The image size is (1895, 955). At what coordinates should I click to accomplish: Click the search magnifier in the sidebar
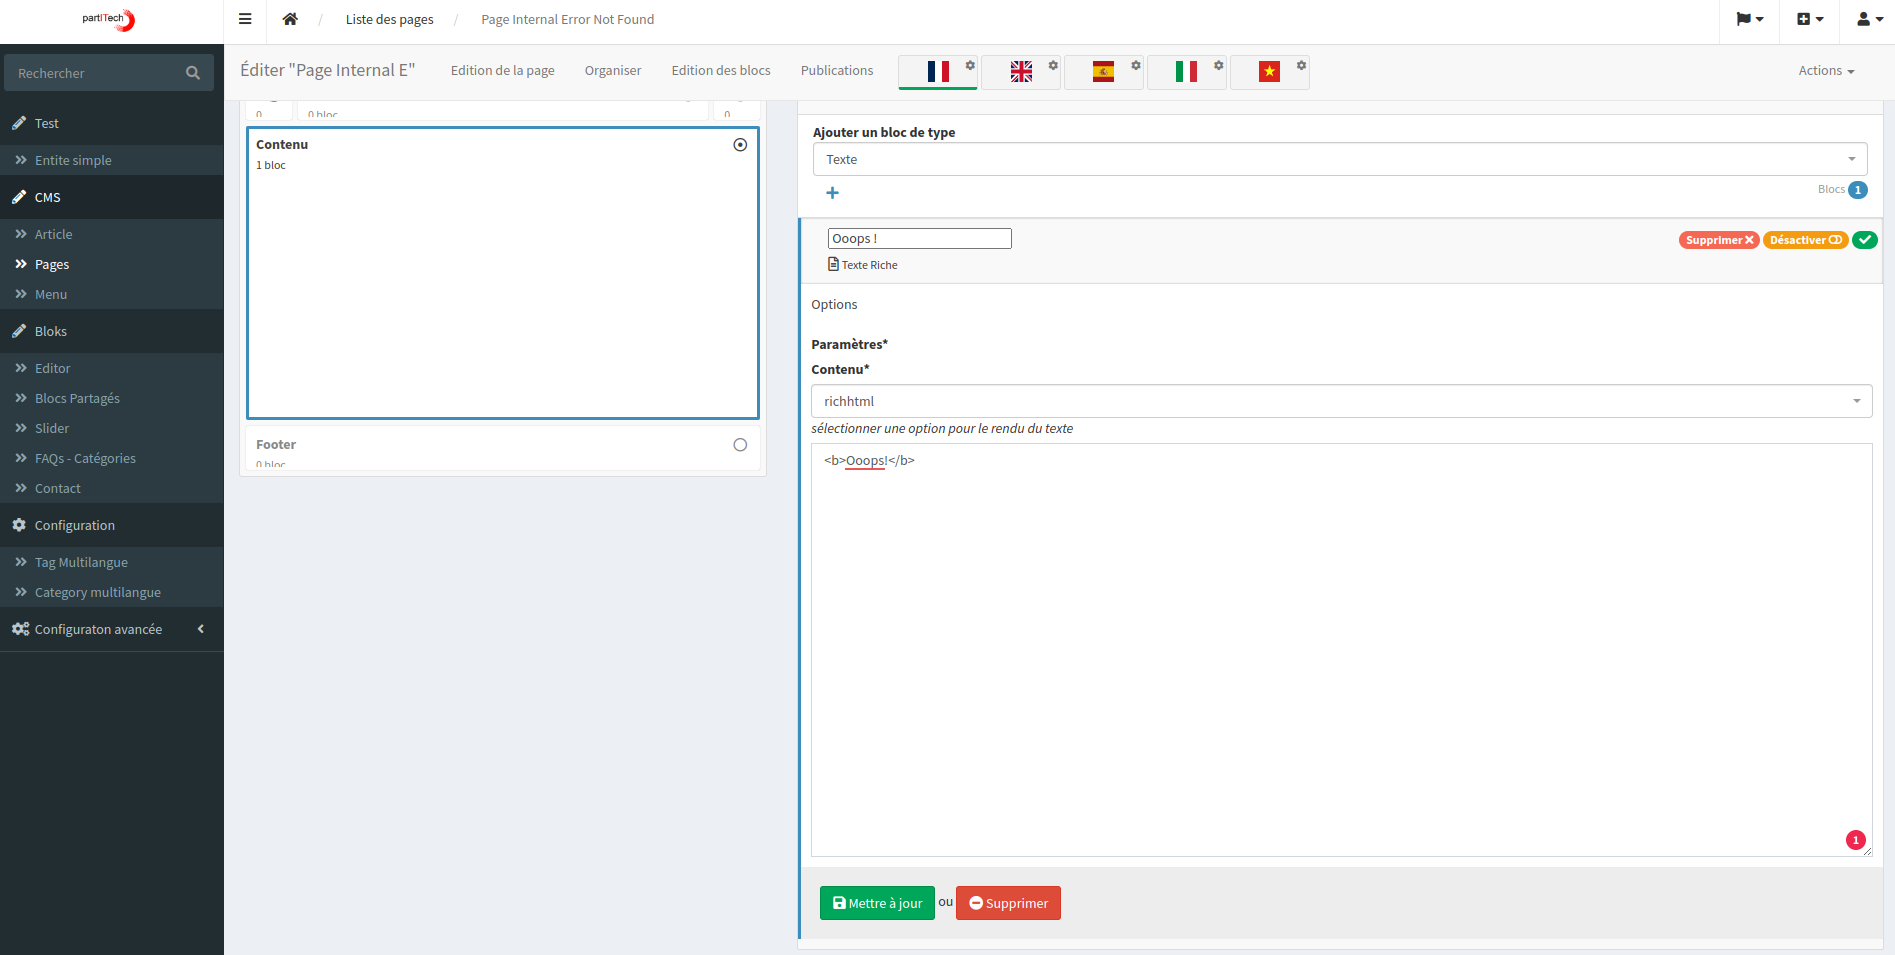[x=192, y=72]
